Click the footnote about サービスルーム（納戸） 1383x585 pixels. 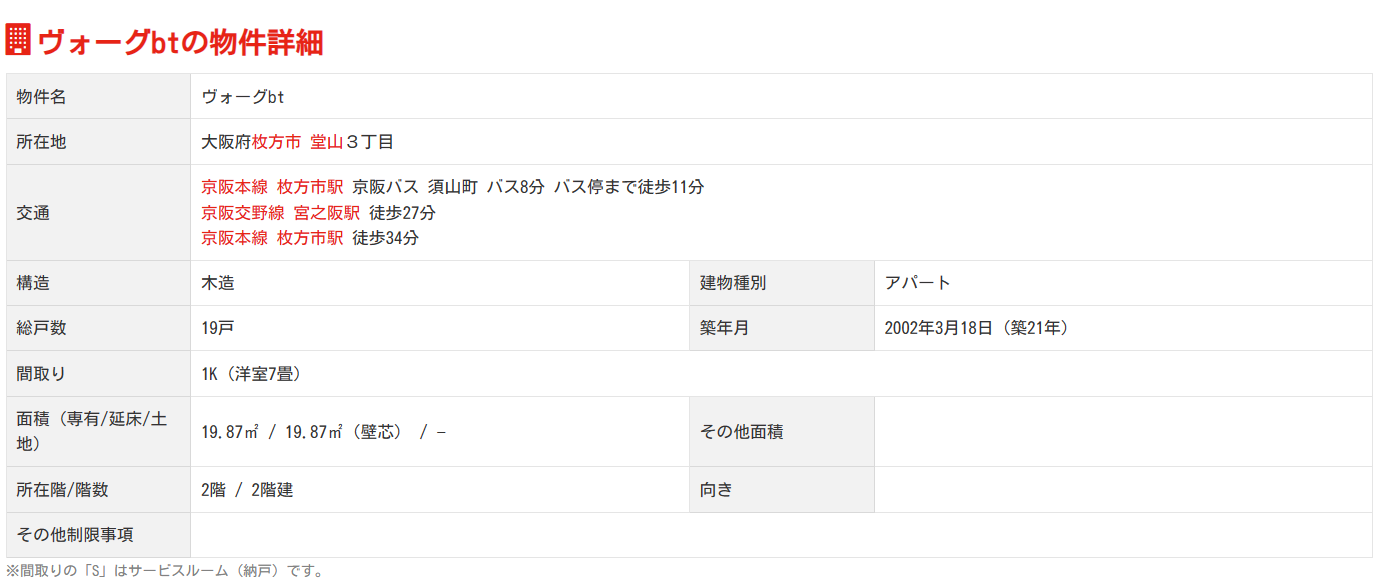(x=165, y=571)
